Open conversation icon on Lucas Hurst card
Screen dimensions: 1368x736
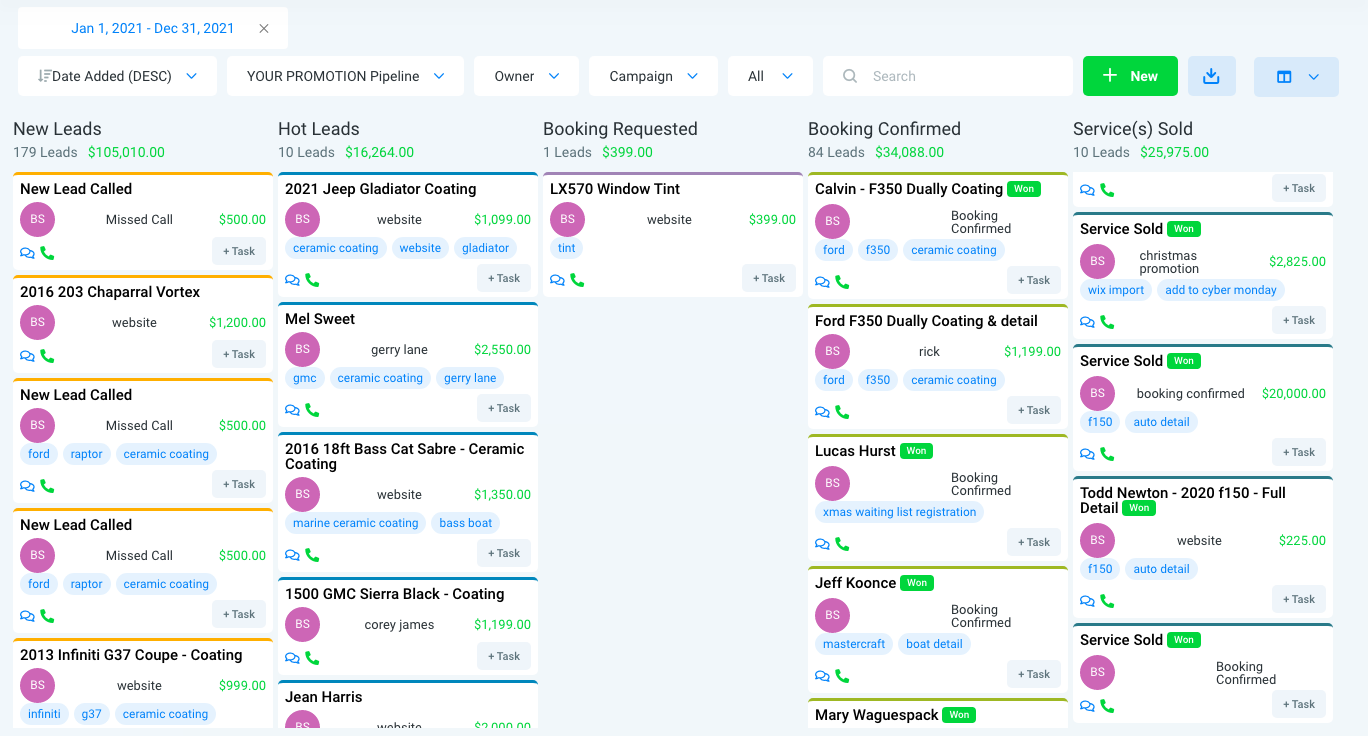822,544
